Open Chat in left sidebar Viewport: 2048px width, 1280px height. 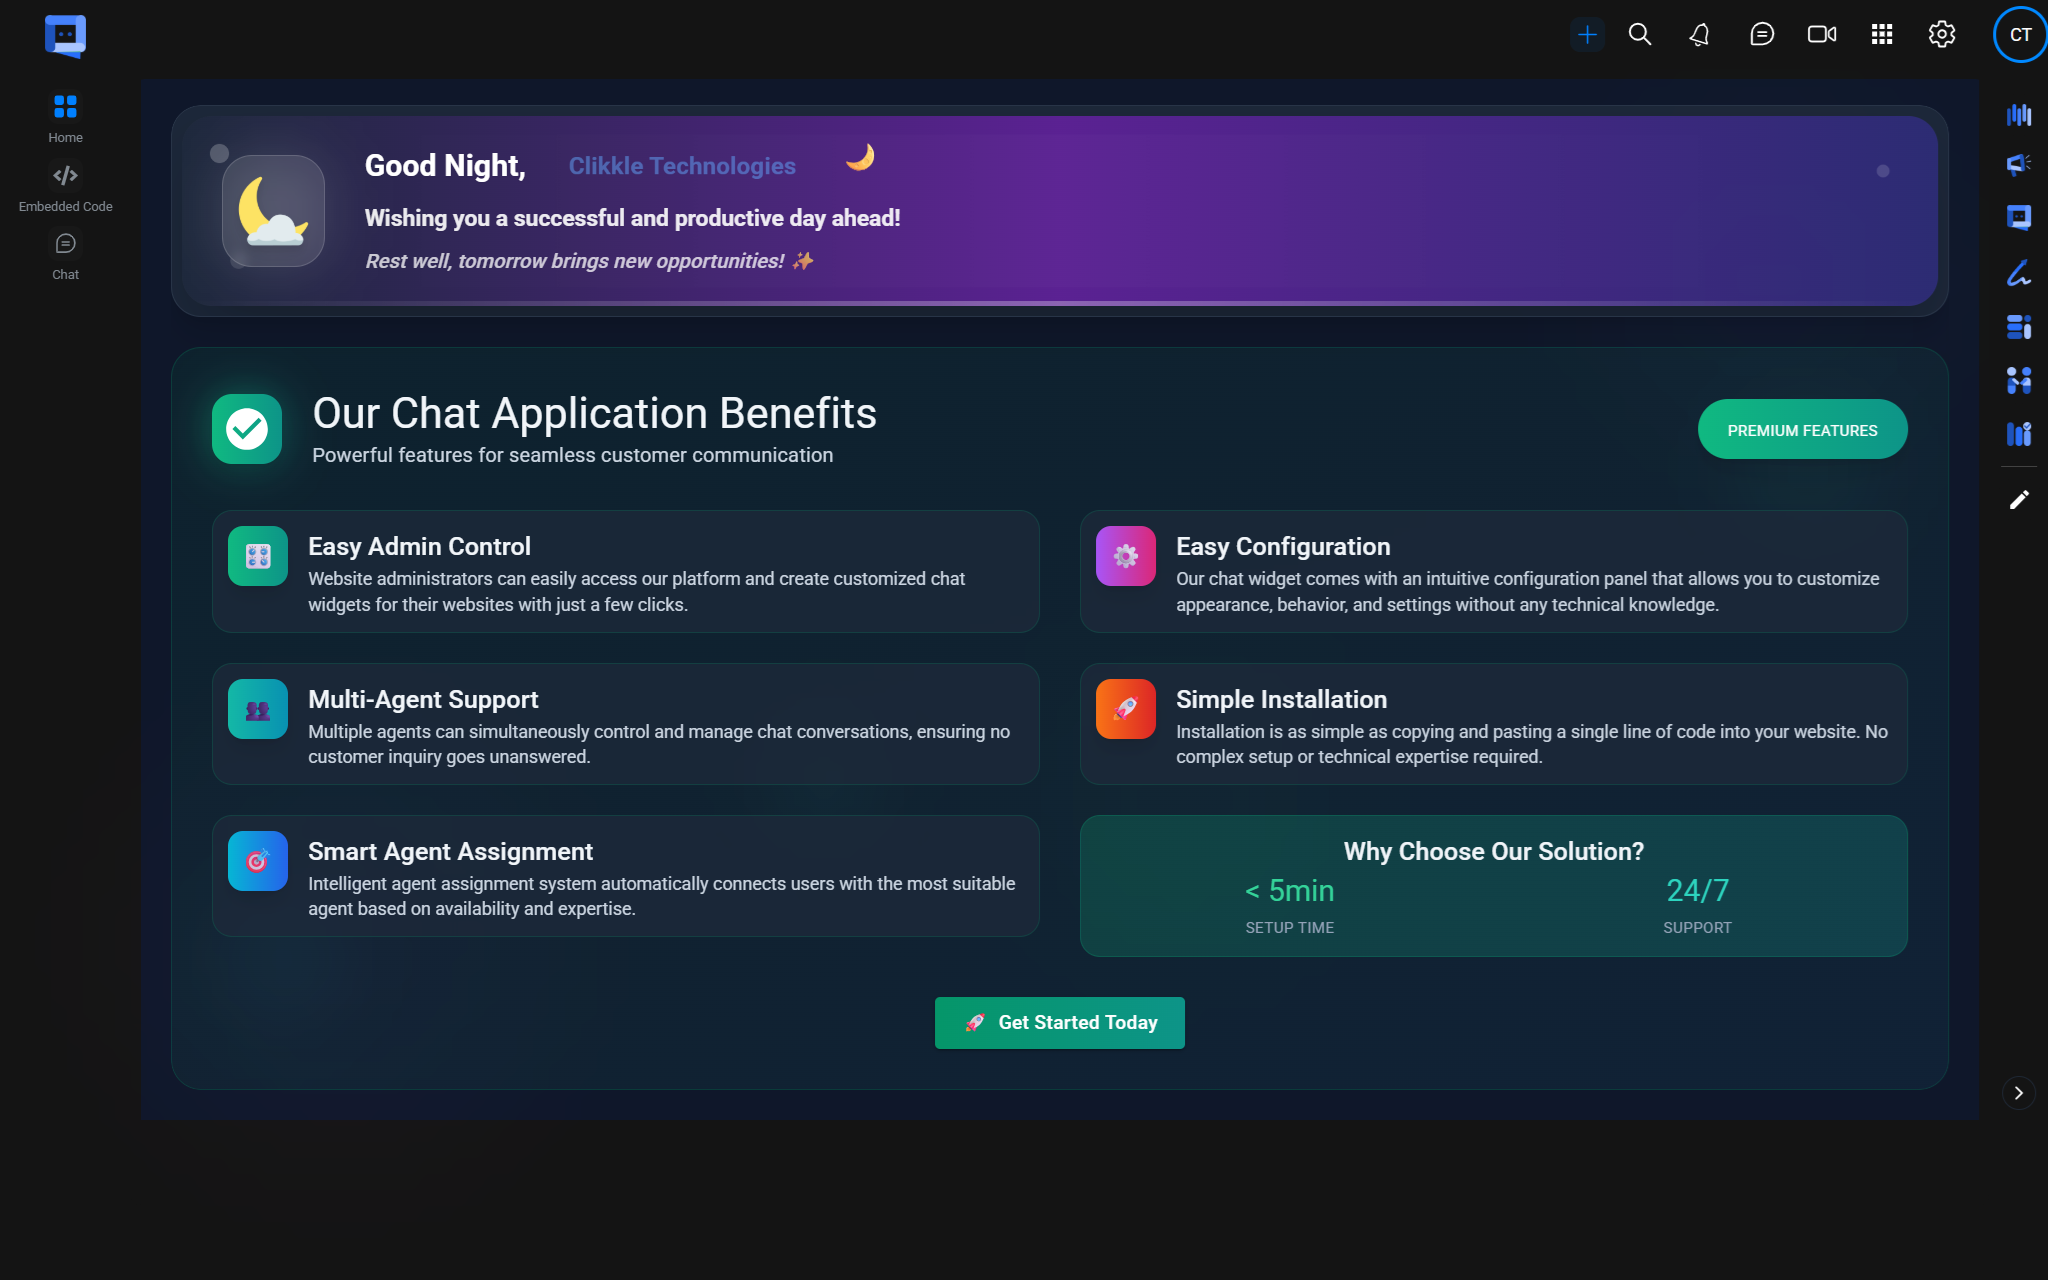pyautogui.click(x=65, y=255)
